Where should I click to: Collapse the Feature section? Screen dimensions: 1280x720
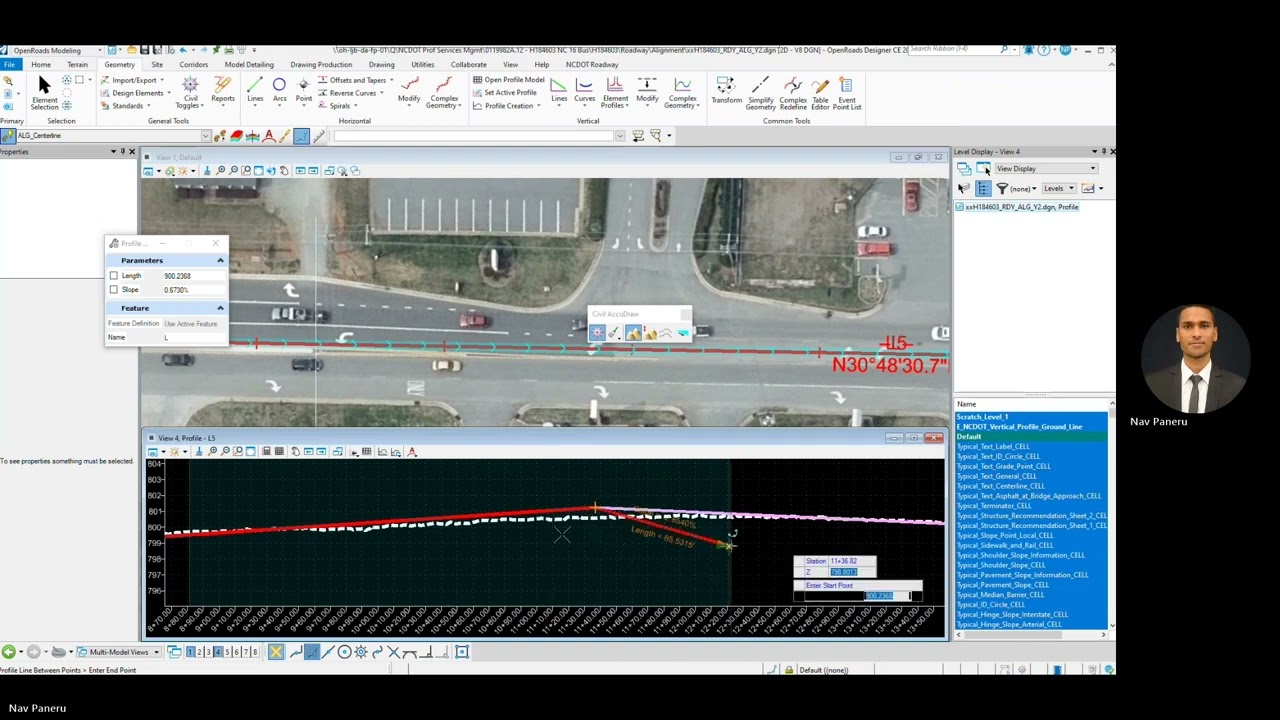click(220, 308)
